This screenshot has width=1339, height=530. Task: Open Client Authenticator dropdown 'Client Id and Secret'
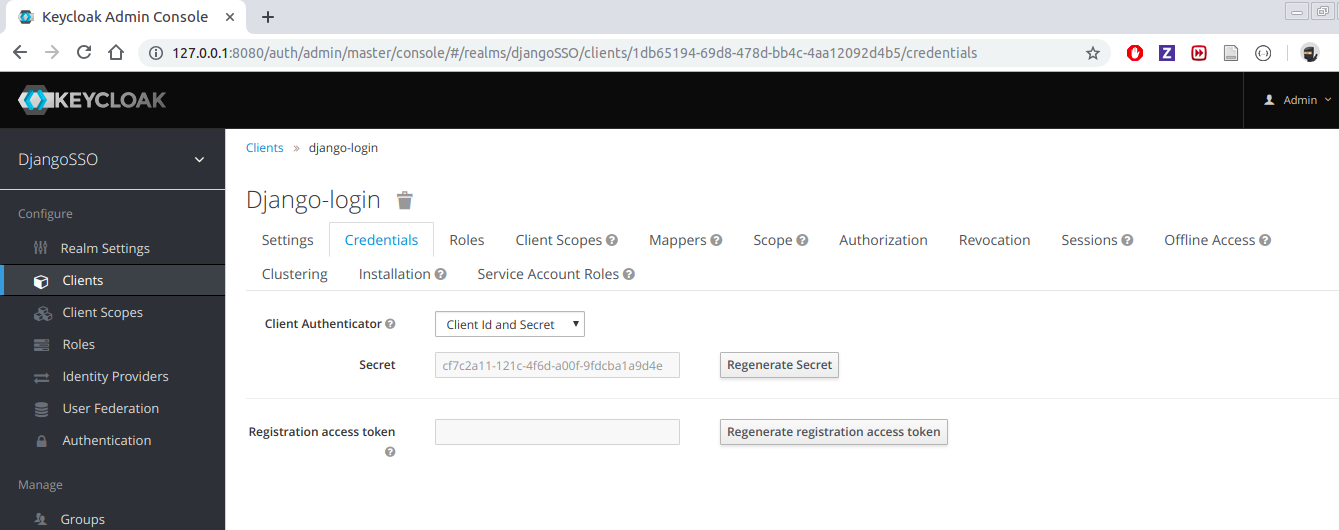tap(510, 324)
